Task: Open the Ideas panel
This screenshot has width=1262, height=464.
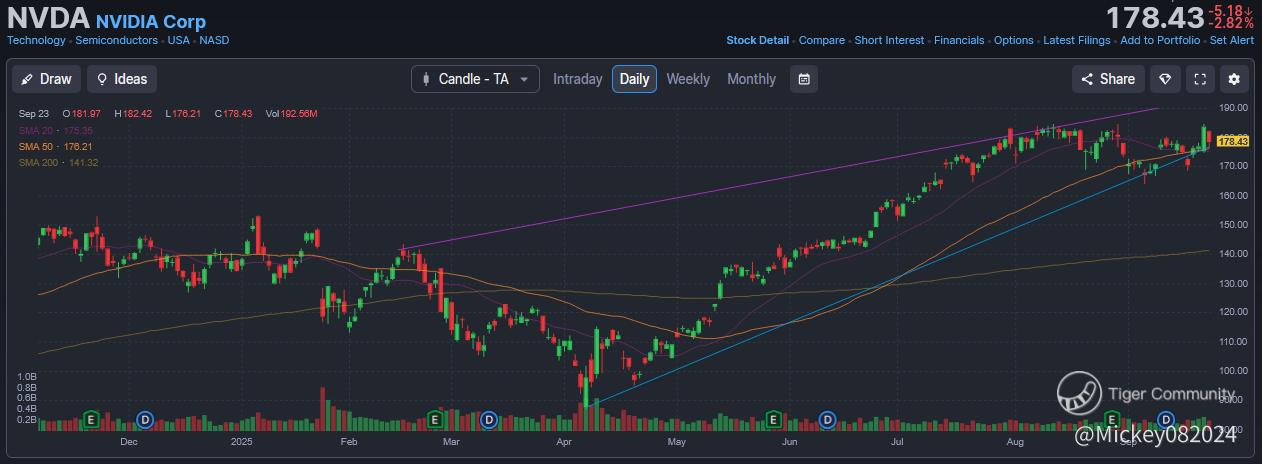Action: pos(122,79)
